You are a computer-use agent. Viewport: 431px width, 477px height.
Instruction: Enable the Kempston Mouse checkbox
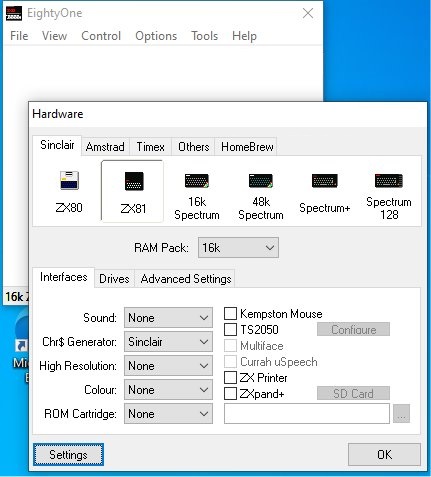pyautogui.click(x=230, y=314)
